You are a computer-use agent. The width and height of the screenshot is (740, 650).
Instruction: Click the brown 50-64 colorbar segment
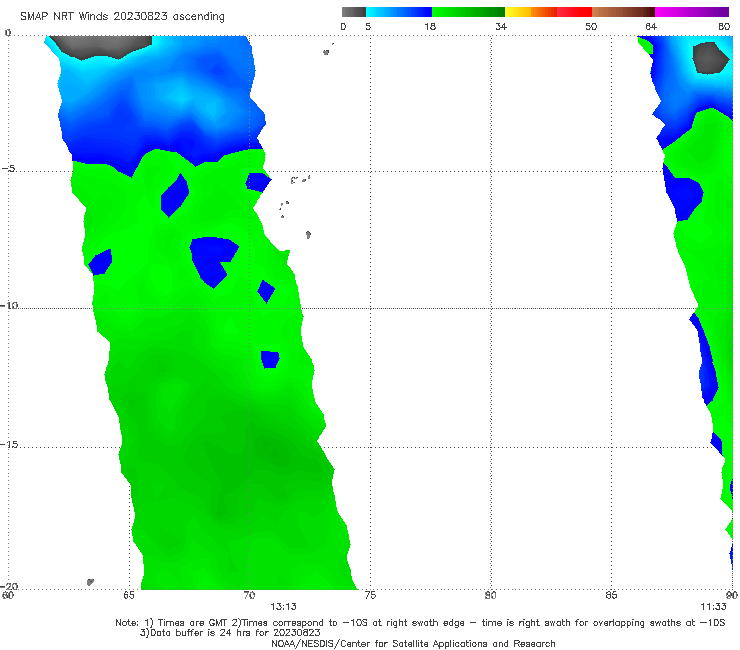[623, 12]
